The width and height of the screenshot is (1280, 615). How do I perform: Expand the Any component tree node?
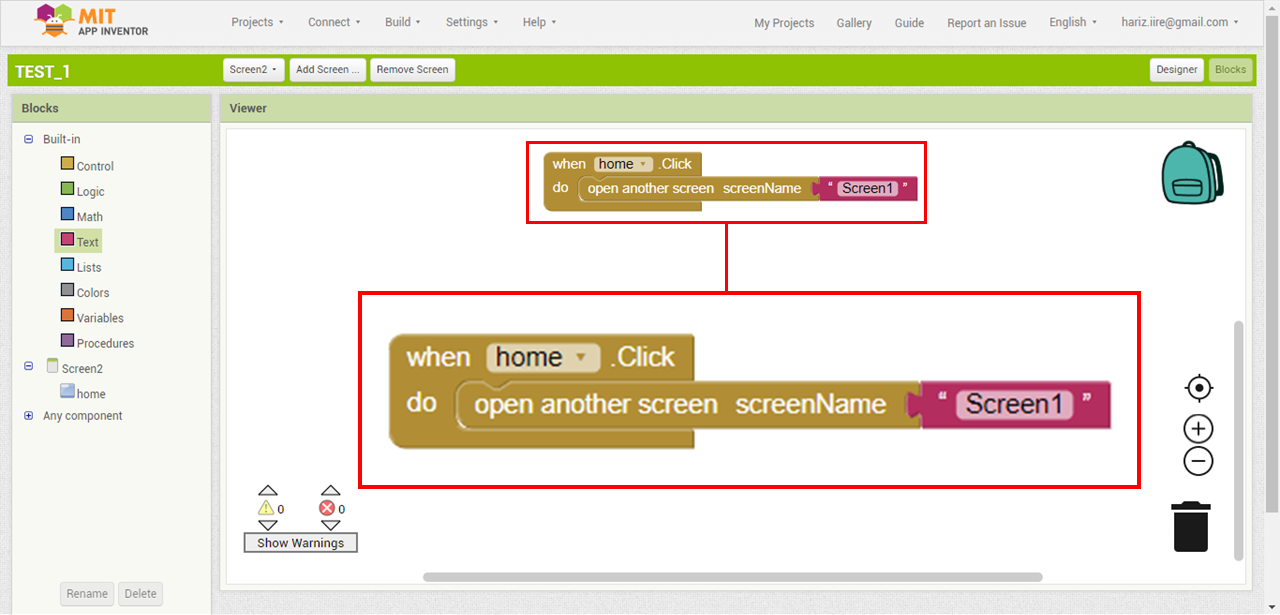(x=29, y=416)
